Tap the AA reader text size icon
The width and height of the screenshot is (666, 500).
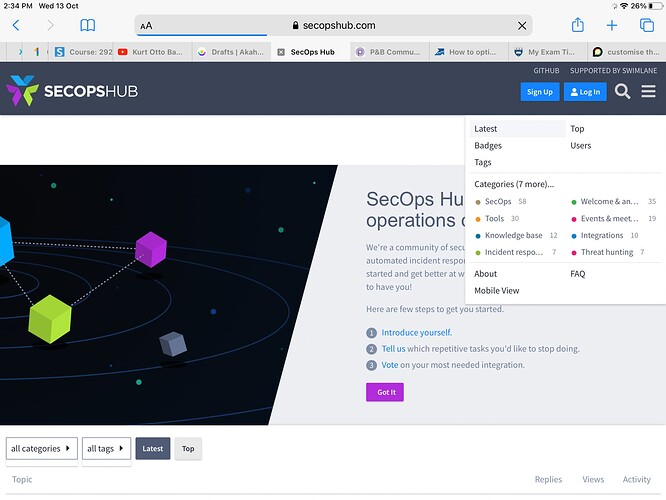click(x=146, y=26)
